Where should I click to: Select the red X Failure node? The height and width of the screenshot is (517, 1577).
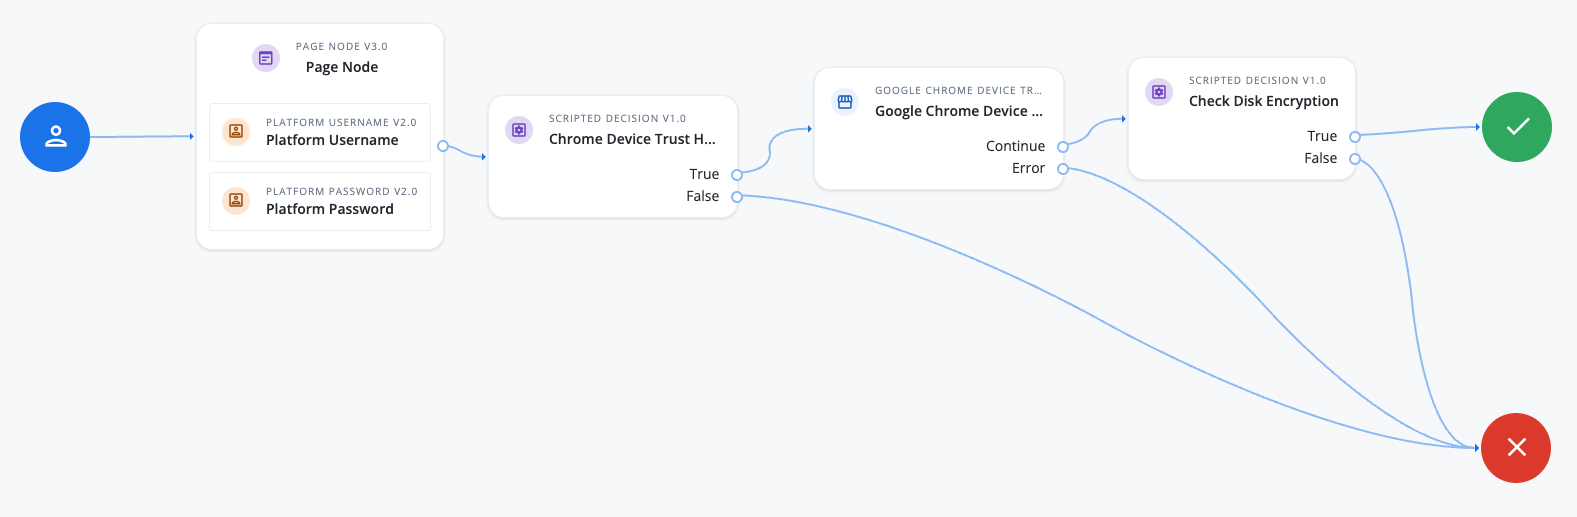pos(1516,448)
